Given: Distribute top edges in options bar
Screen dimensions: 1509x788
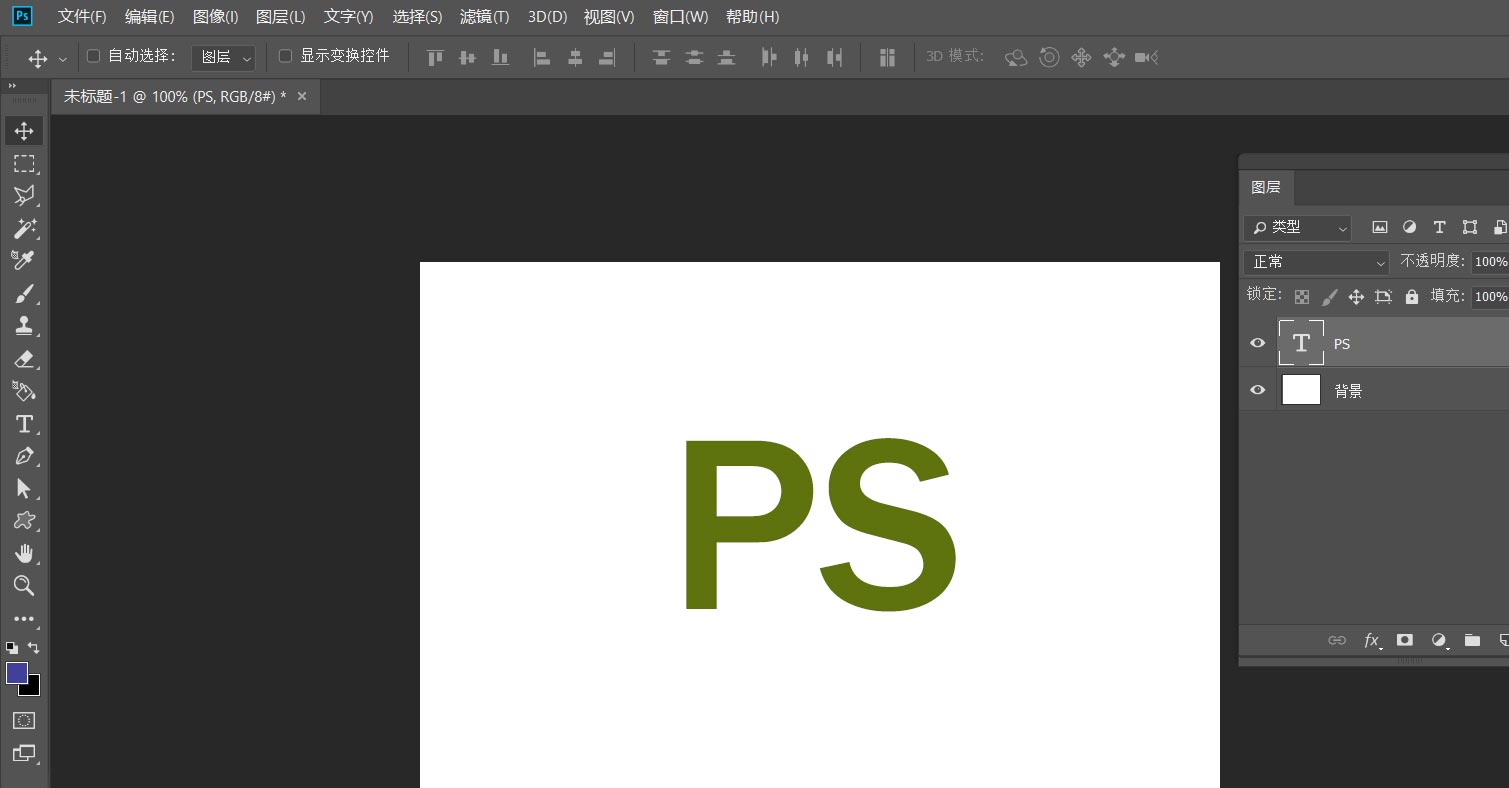Looking at the screenshot, I should coord(661,58).
